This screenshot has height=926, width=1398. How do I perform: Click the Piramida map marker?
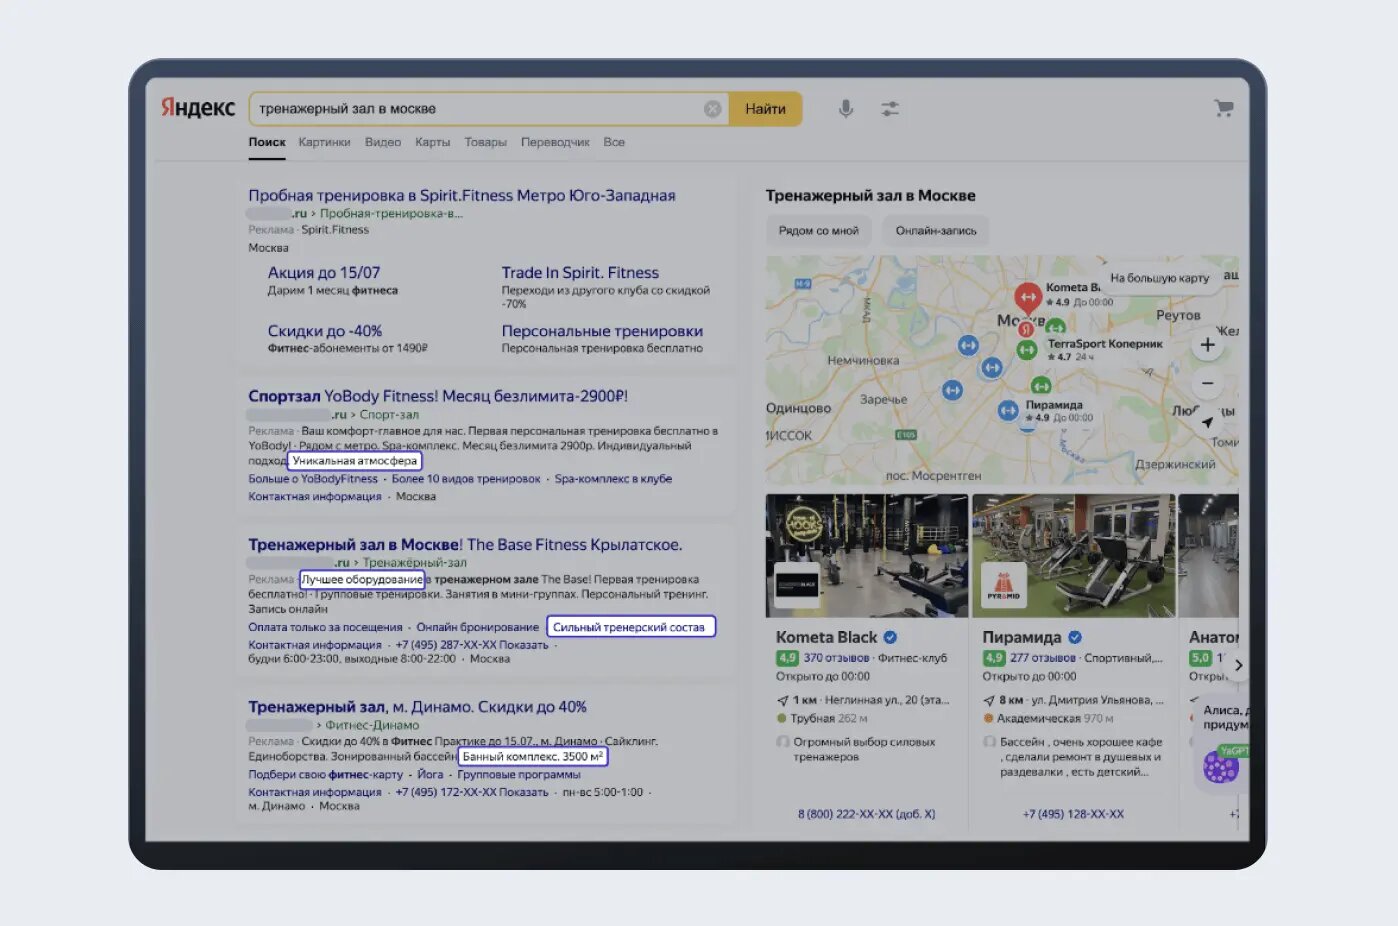pyautogui.click(x=1008, y=410)
